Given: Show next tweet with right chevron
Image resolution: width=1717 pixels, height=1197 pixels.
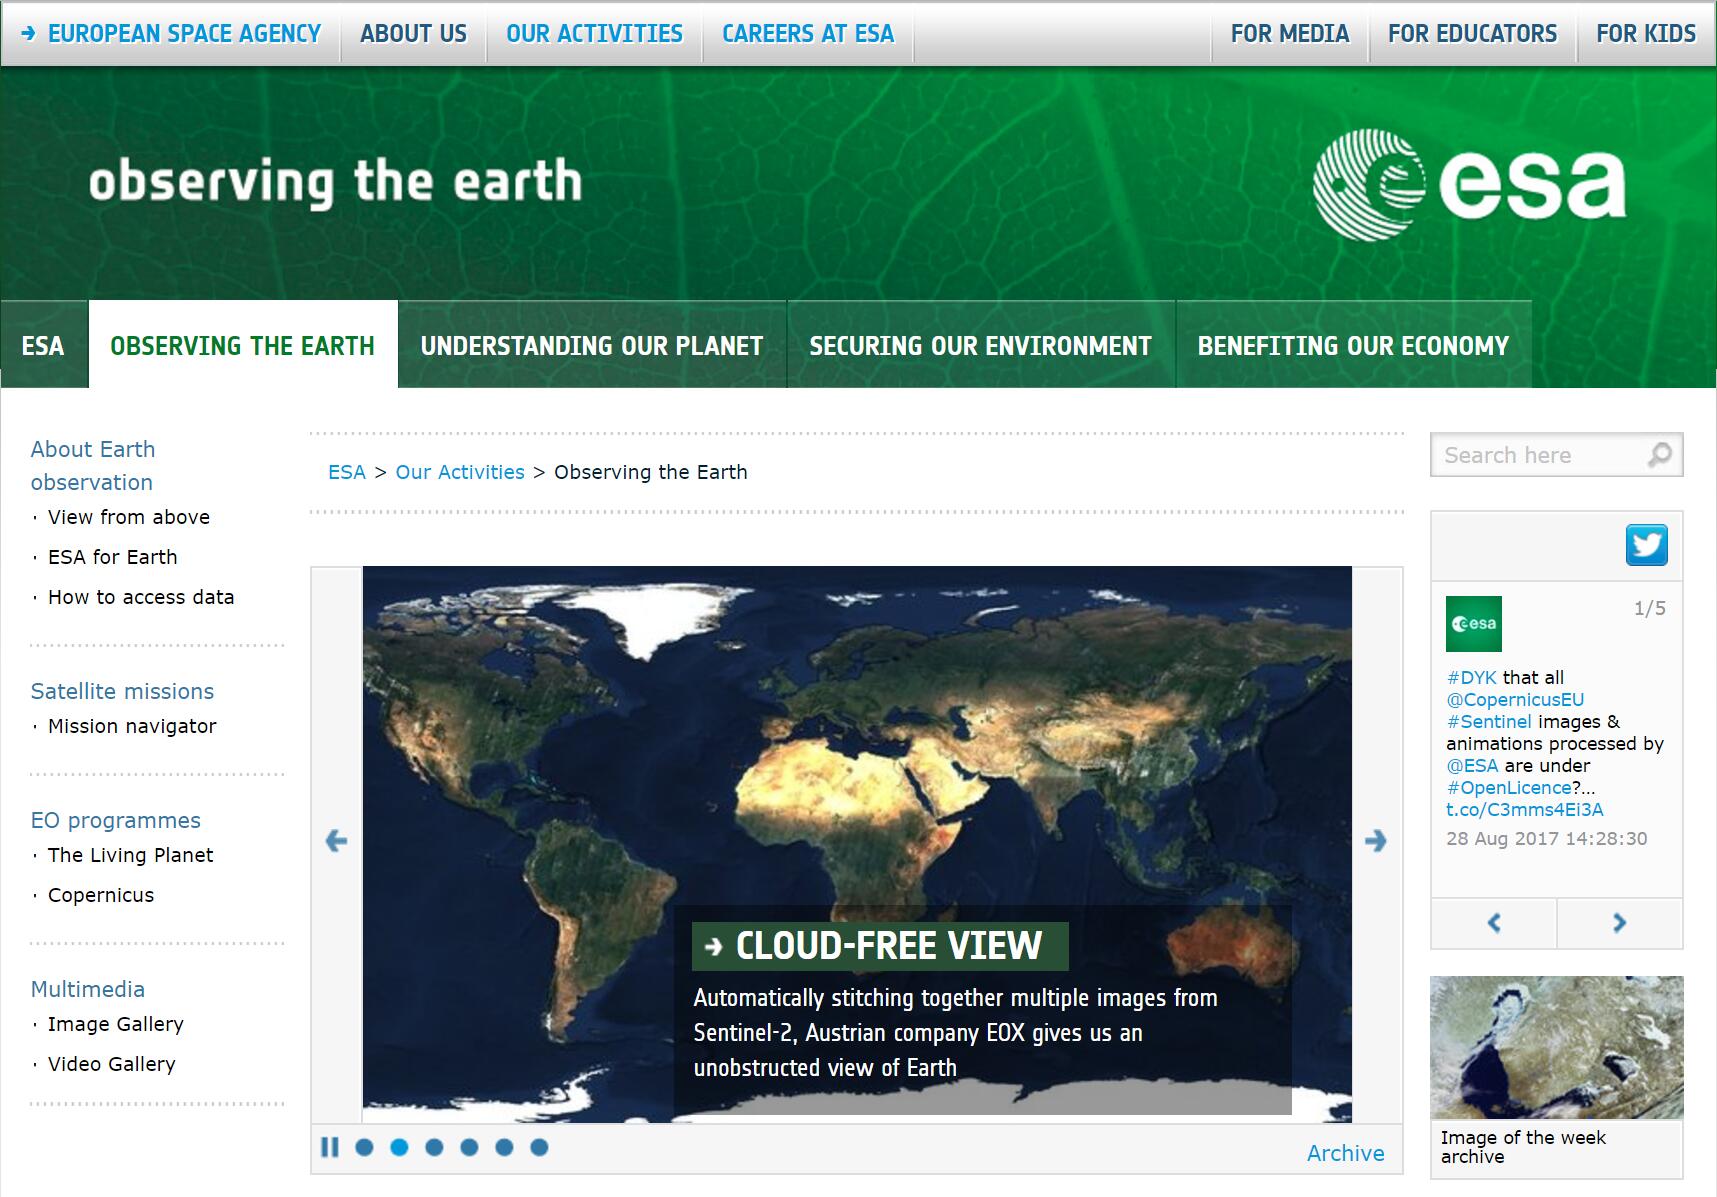Looking at the screenshot, I should [1620, 923].
